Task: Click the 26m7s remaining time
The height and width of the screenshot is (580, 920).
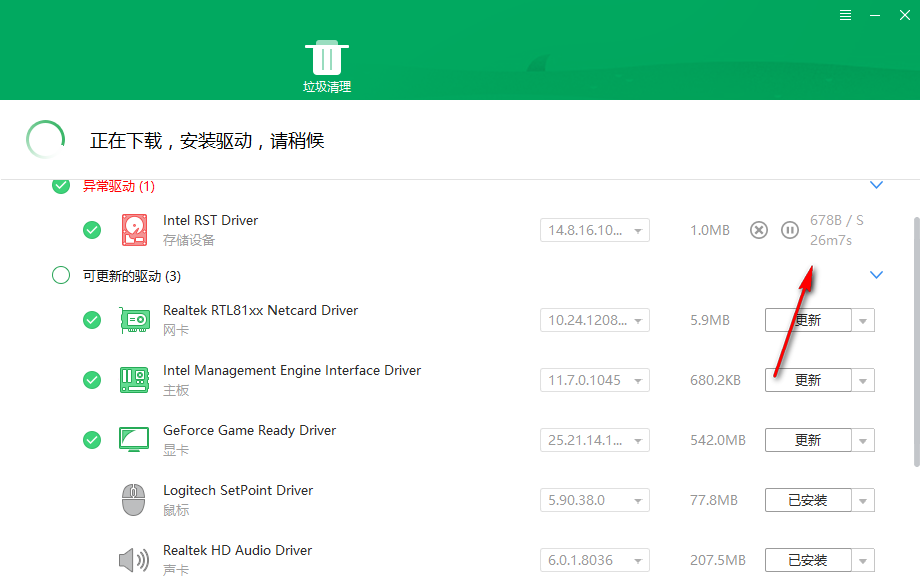Action: pos(831,240)
